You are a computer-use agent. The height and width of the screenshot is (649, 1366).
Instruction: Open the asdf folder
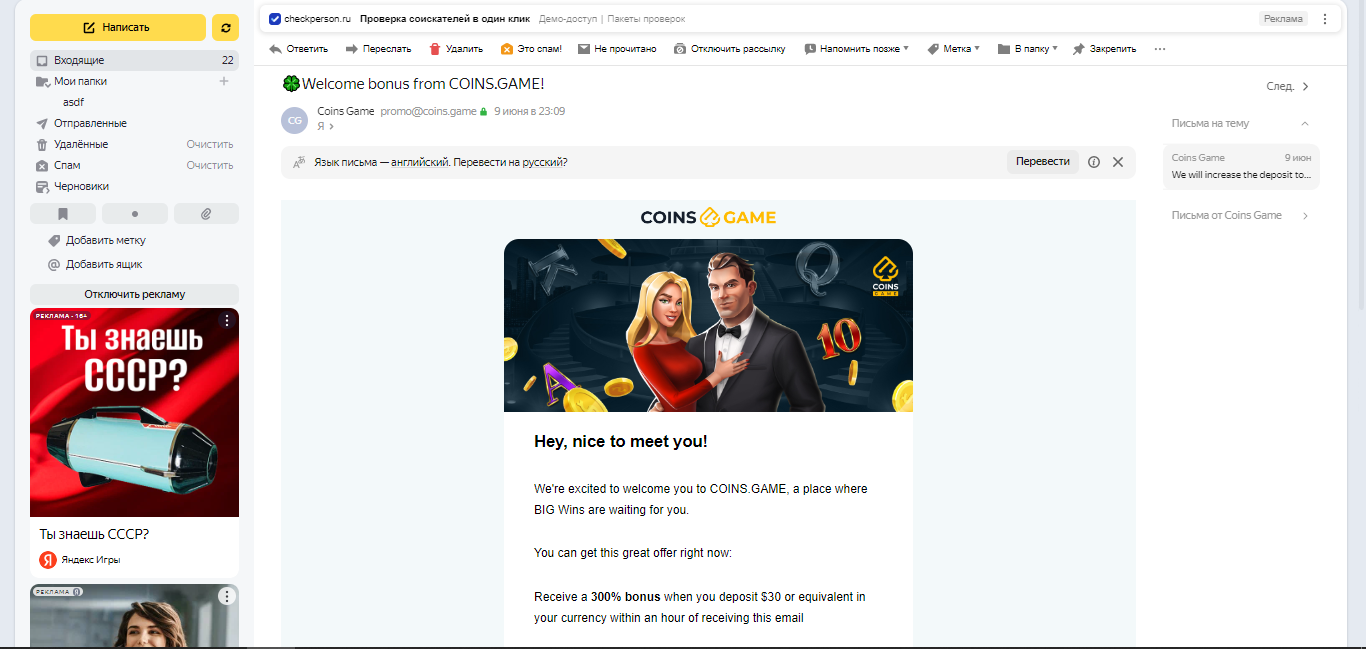click(73, 102)
